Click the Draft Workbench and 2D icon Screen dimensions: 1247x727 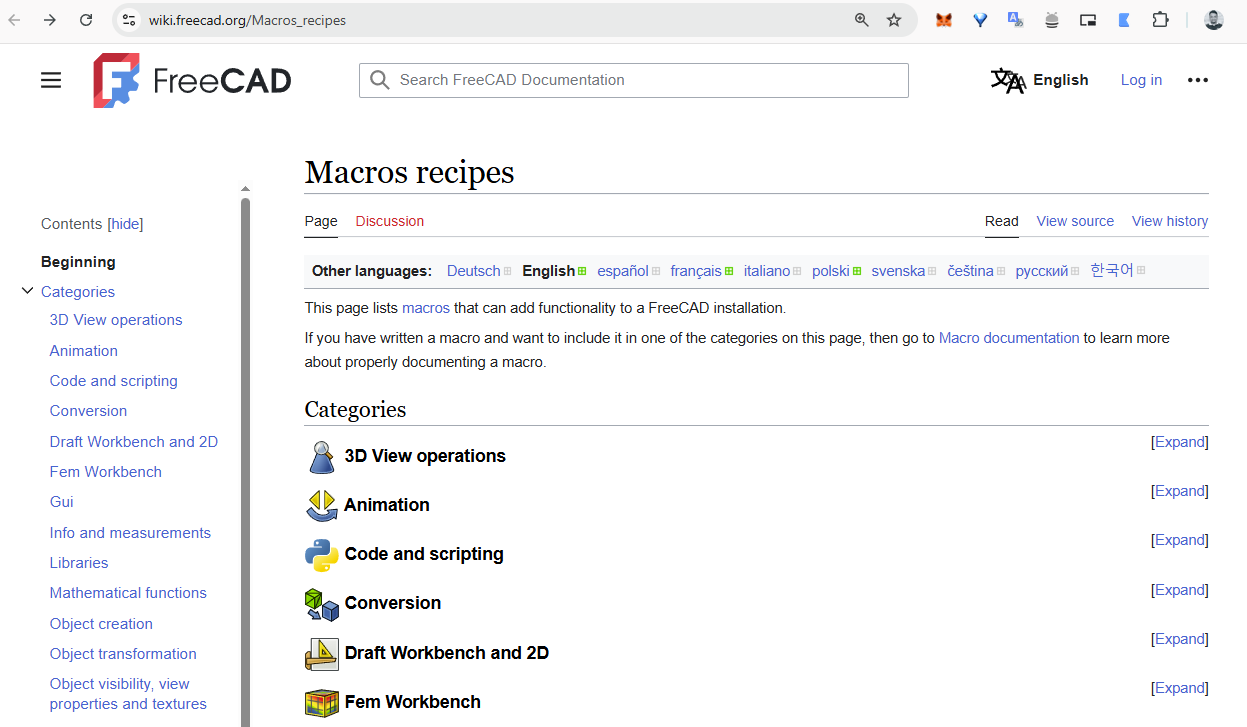point(321,653)
